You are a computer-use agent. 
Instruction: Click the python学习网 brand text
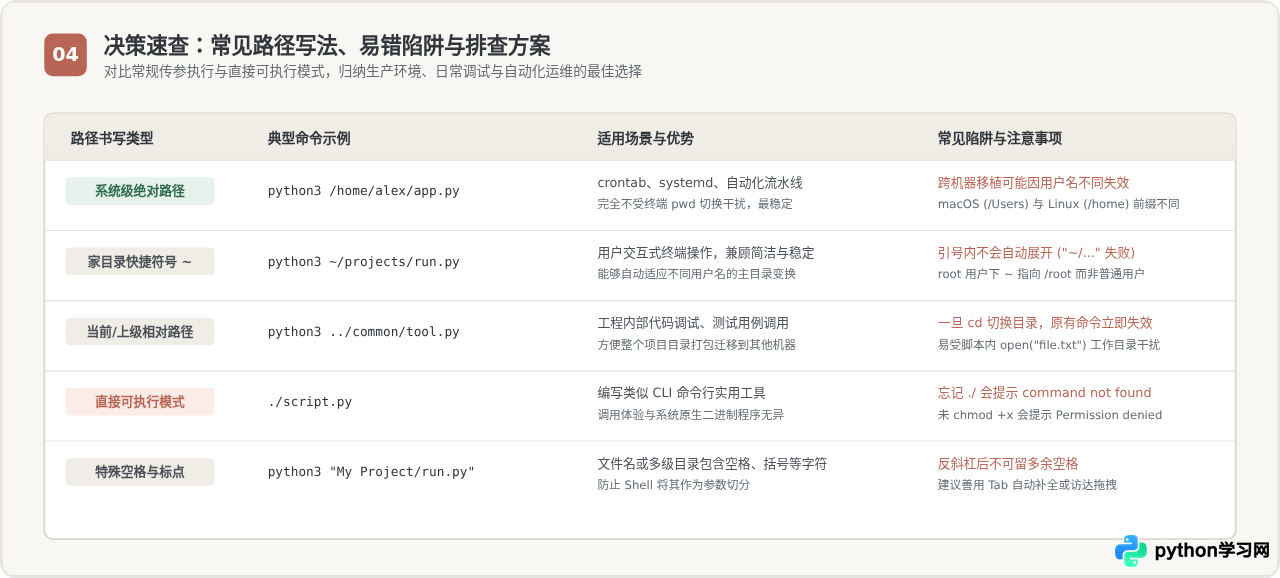(1212, 551)
